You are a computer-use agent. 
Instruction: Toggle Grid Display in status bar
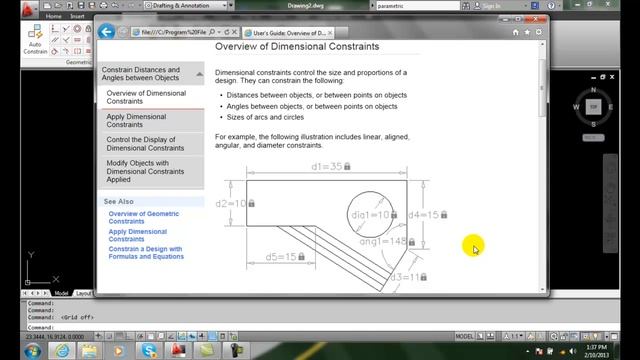(x=119, y=336)
